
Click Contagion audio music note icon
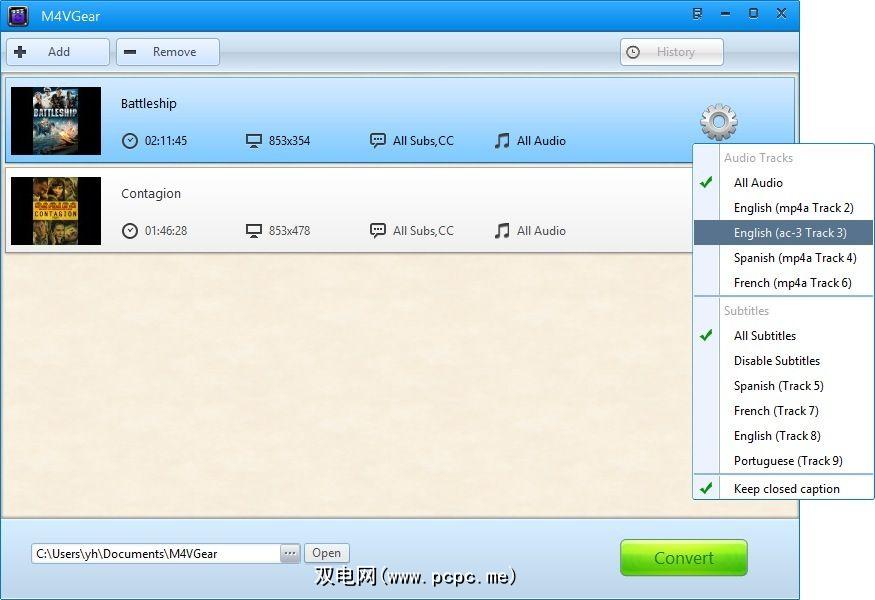pyautogui.click(x=502, y=231)
